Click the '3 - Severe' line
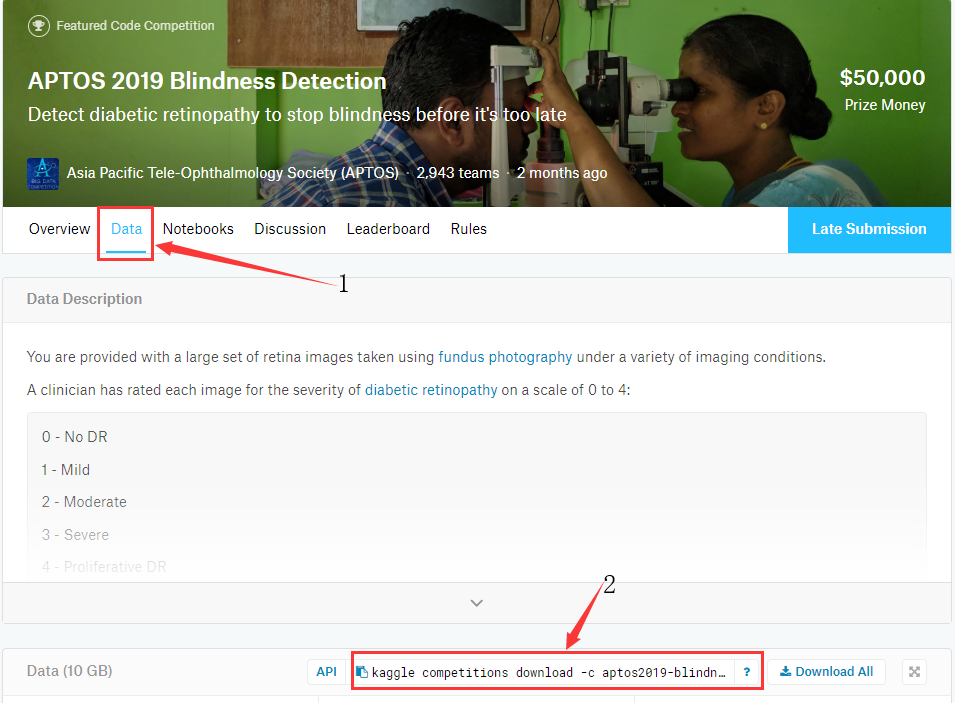This screenshot has height=703, width=955. (x=76, y=535)
